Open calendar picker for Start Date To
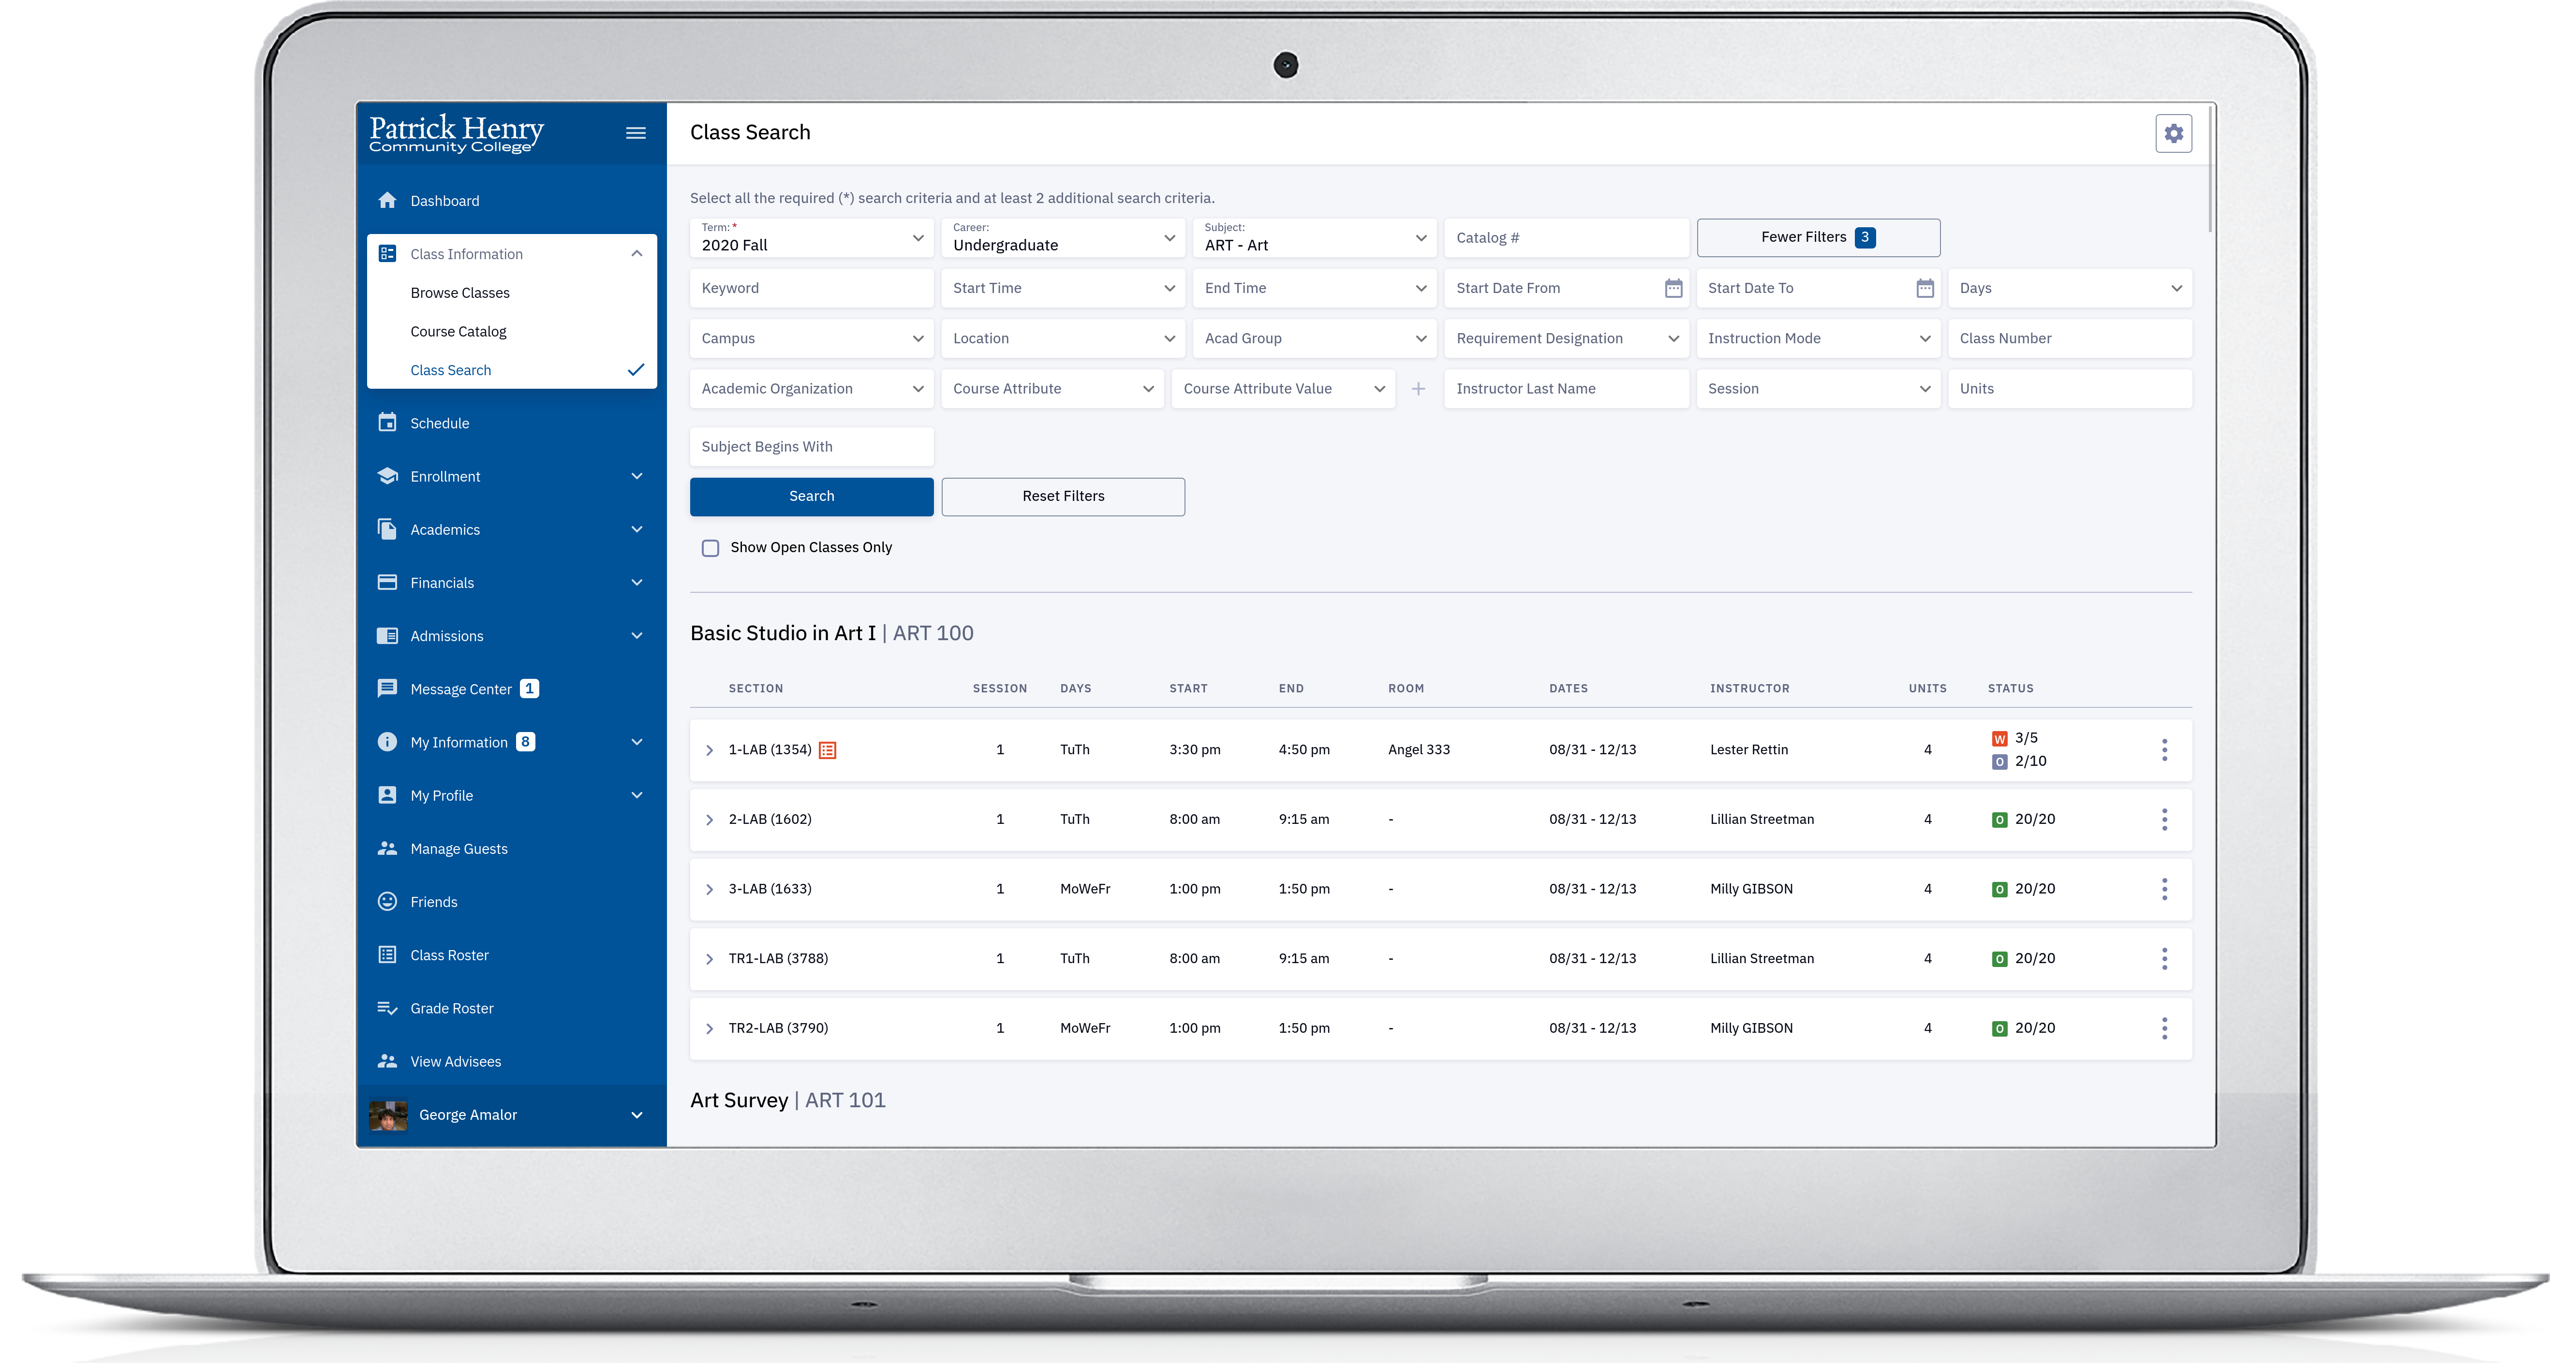The image size is (2576, 1363). coord(1924,288)
